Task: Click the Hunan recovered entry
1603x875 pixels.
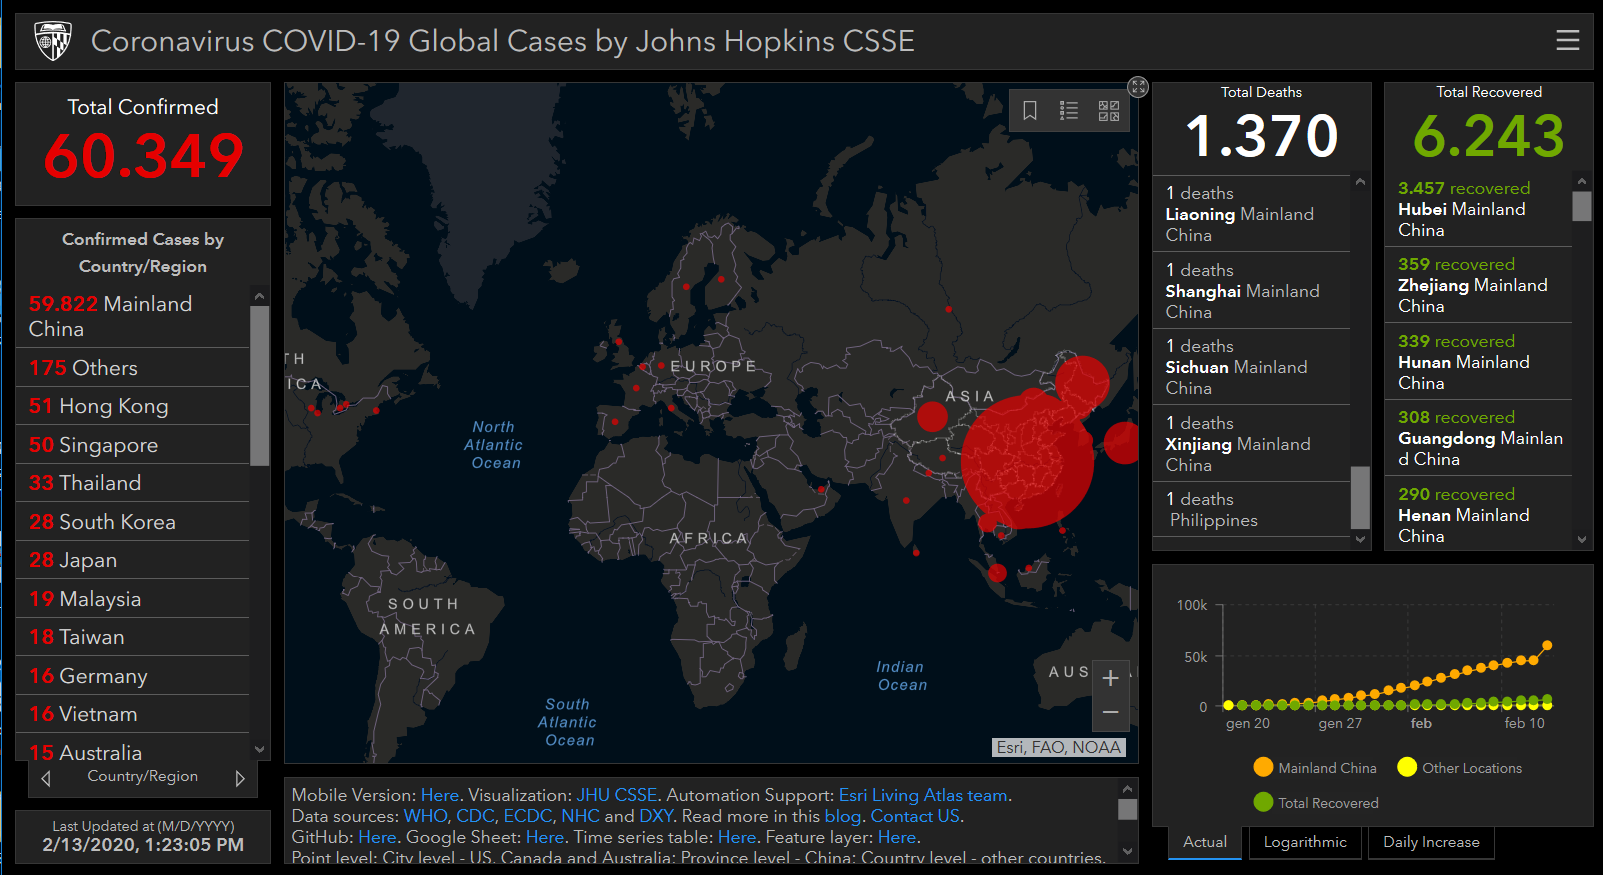Action: [1479, 362]
